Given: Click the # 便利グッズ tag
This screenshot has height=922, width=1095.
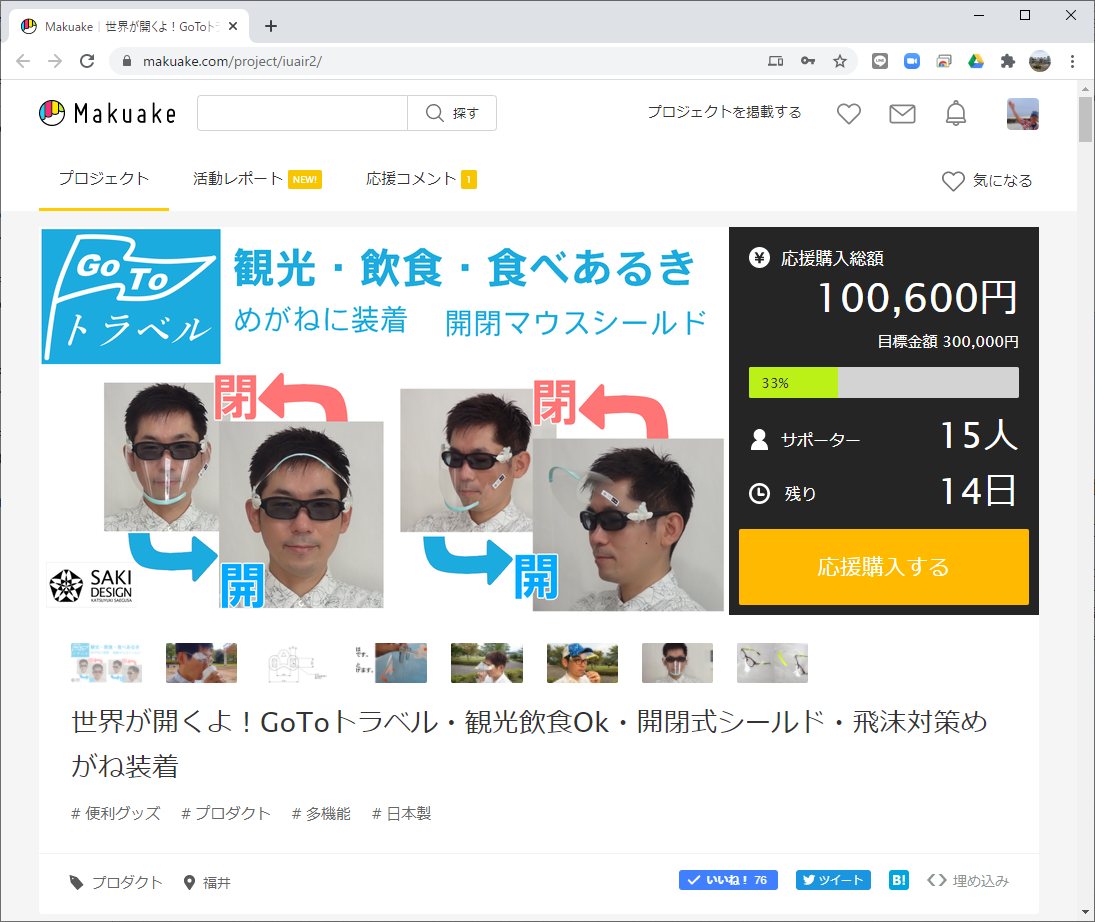Looking at the screenshot, I should [116, 814].
